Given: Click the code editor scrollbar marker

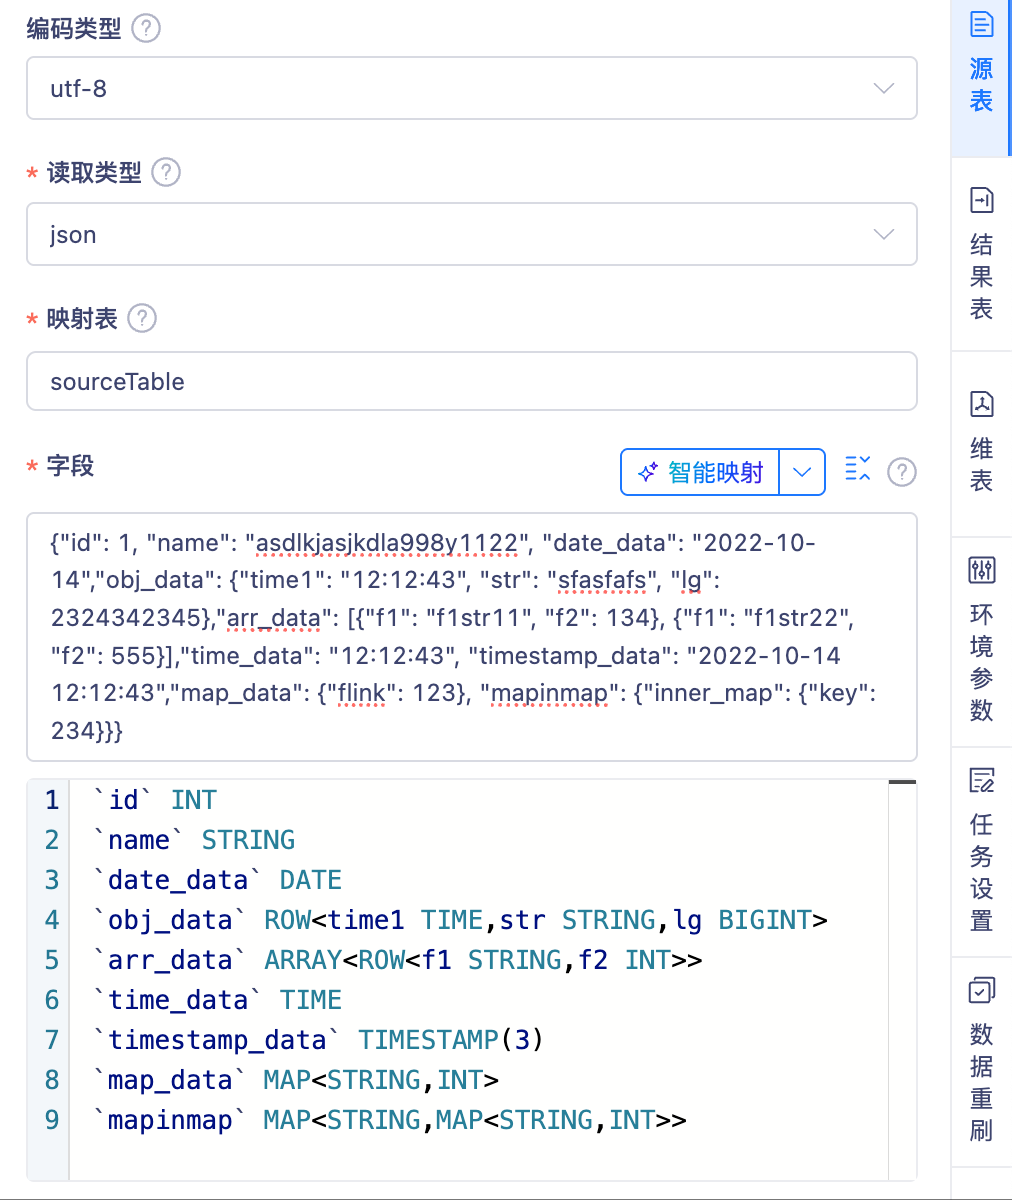Looking at the screenshot, I should tap(902, 783).
